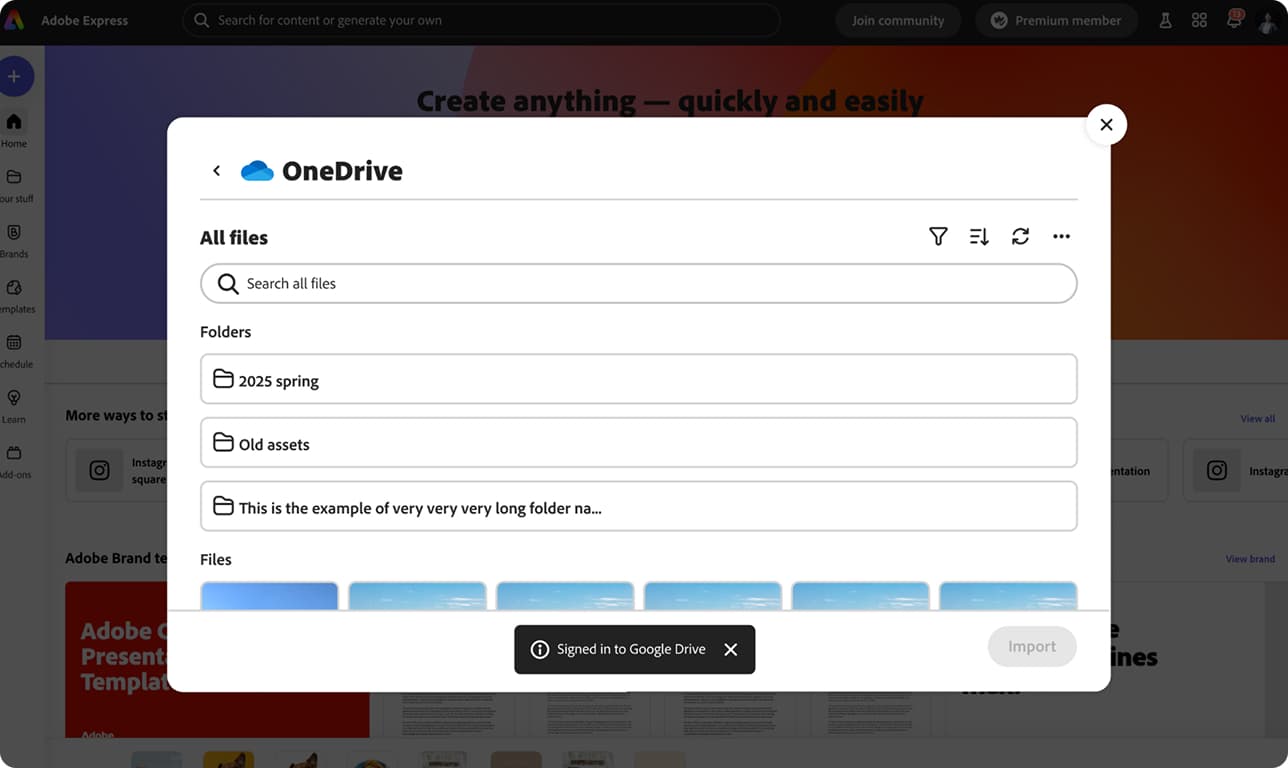This screenshot has width=1288, height=768.
Task: Click the Premium member button
Action: (x=1056, y=20)
